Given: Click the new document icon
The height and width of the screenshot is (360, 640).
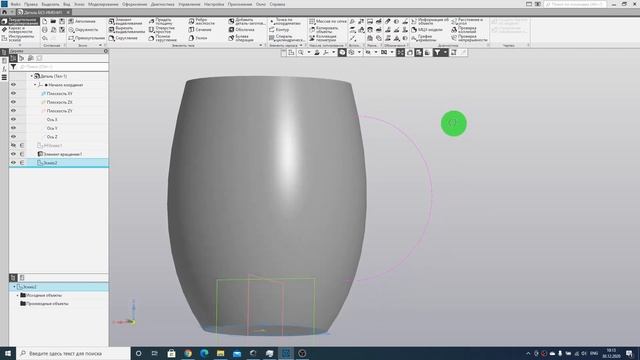Looking at the screenshot, I should (44, 21).
